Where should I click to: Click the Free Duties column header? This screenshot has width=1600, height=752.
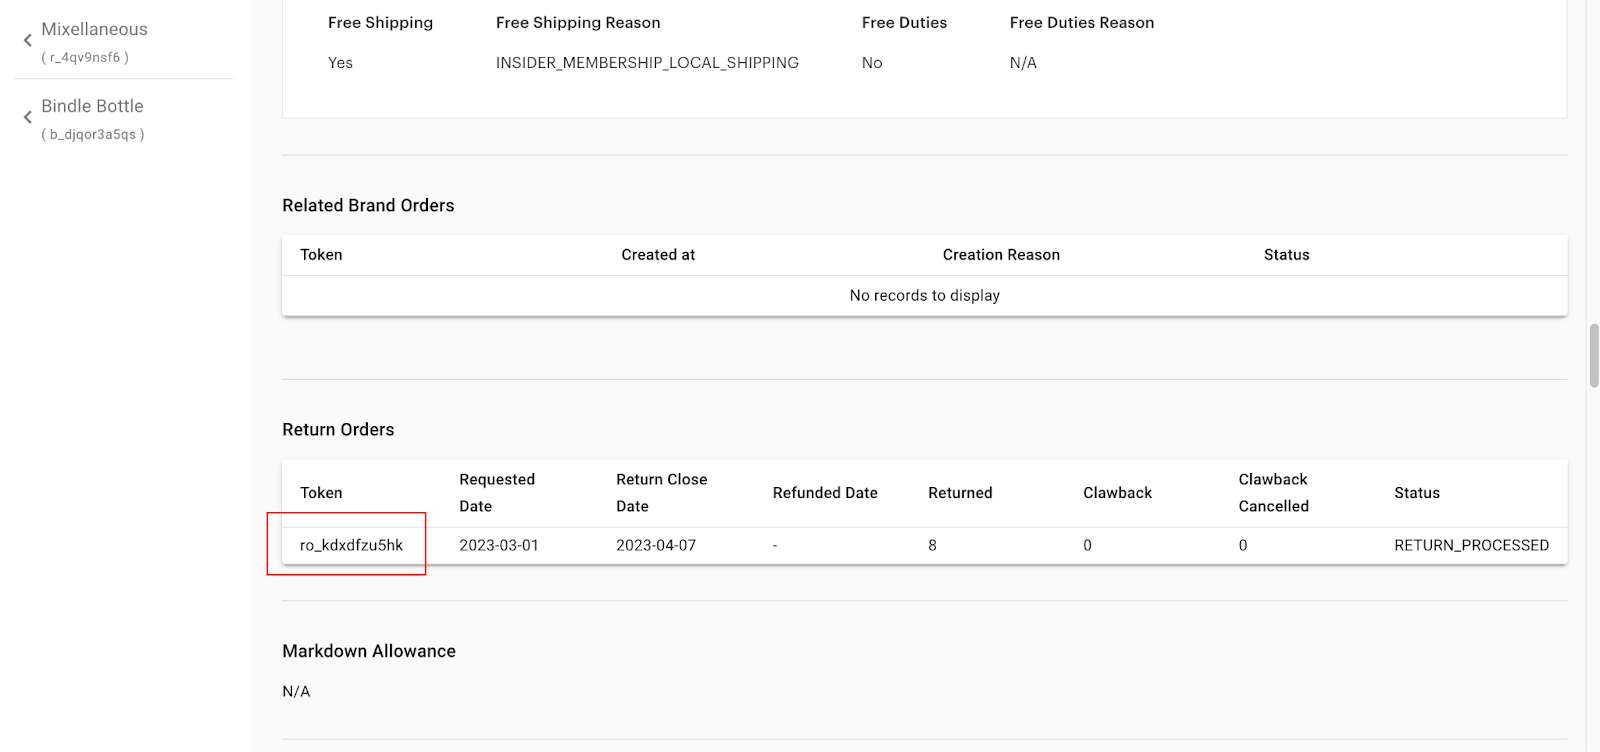904,23
